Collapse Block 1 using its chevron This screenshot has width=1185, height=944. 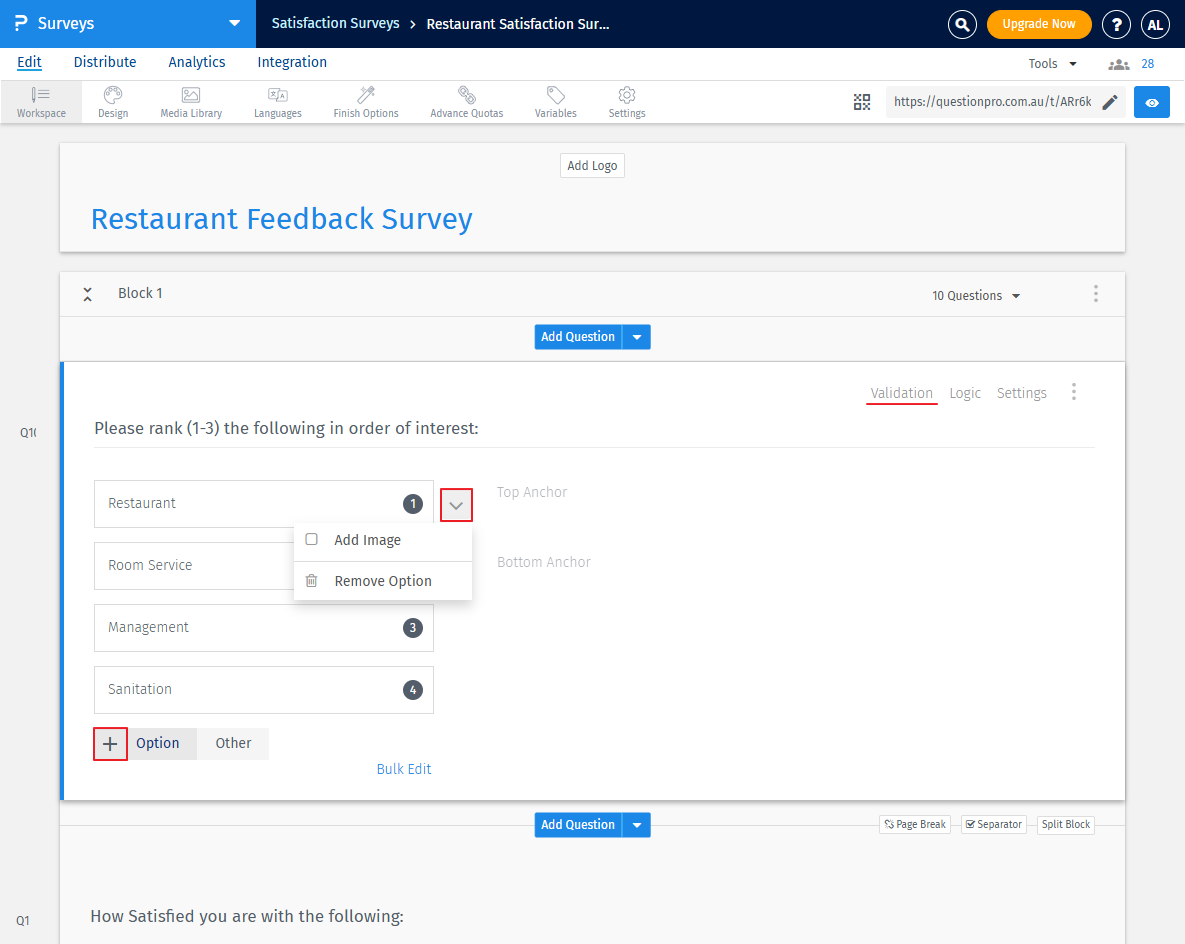87,294
